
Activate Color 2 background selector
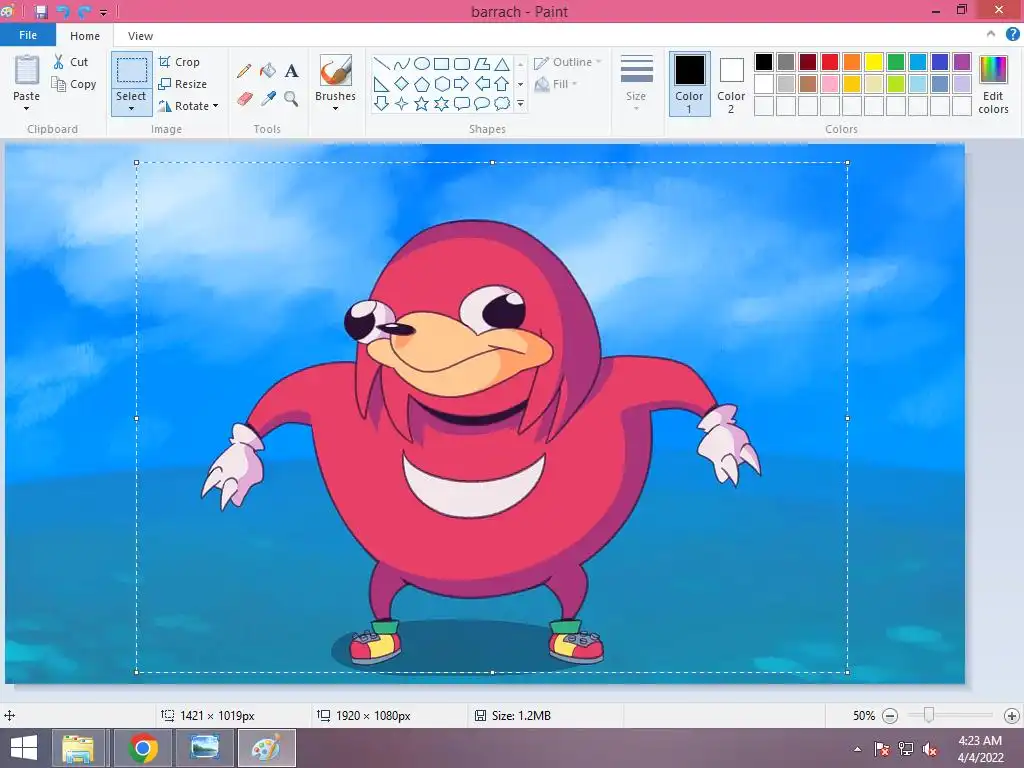tap(731, 84)
